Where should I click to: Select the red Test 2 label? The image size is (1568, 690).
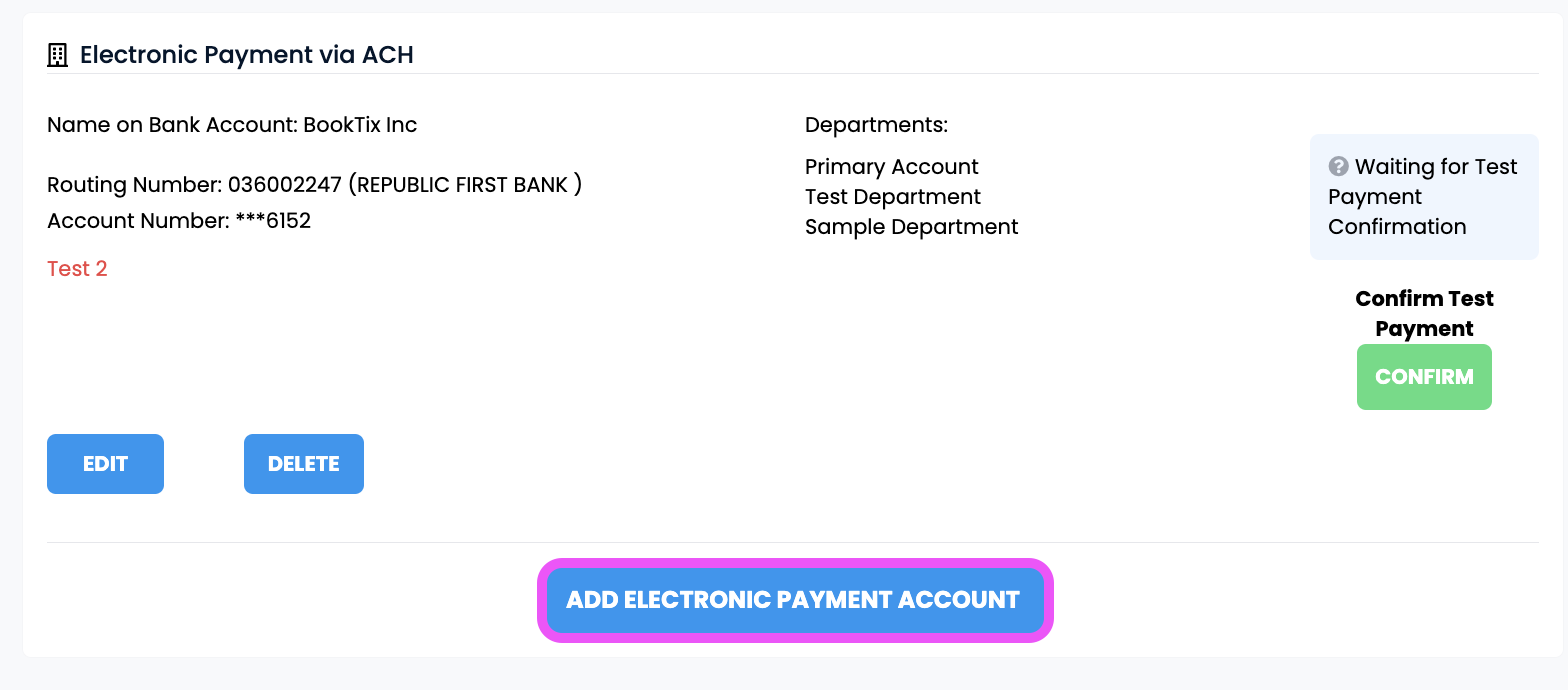point(77,269)
